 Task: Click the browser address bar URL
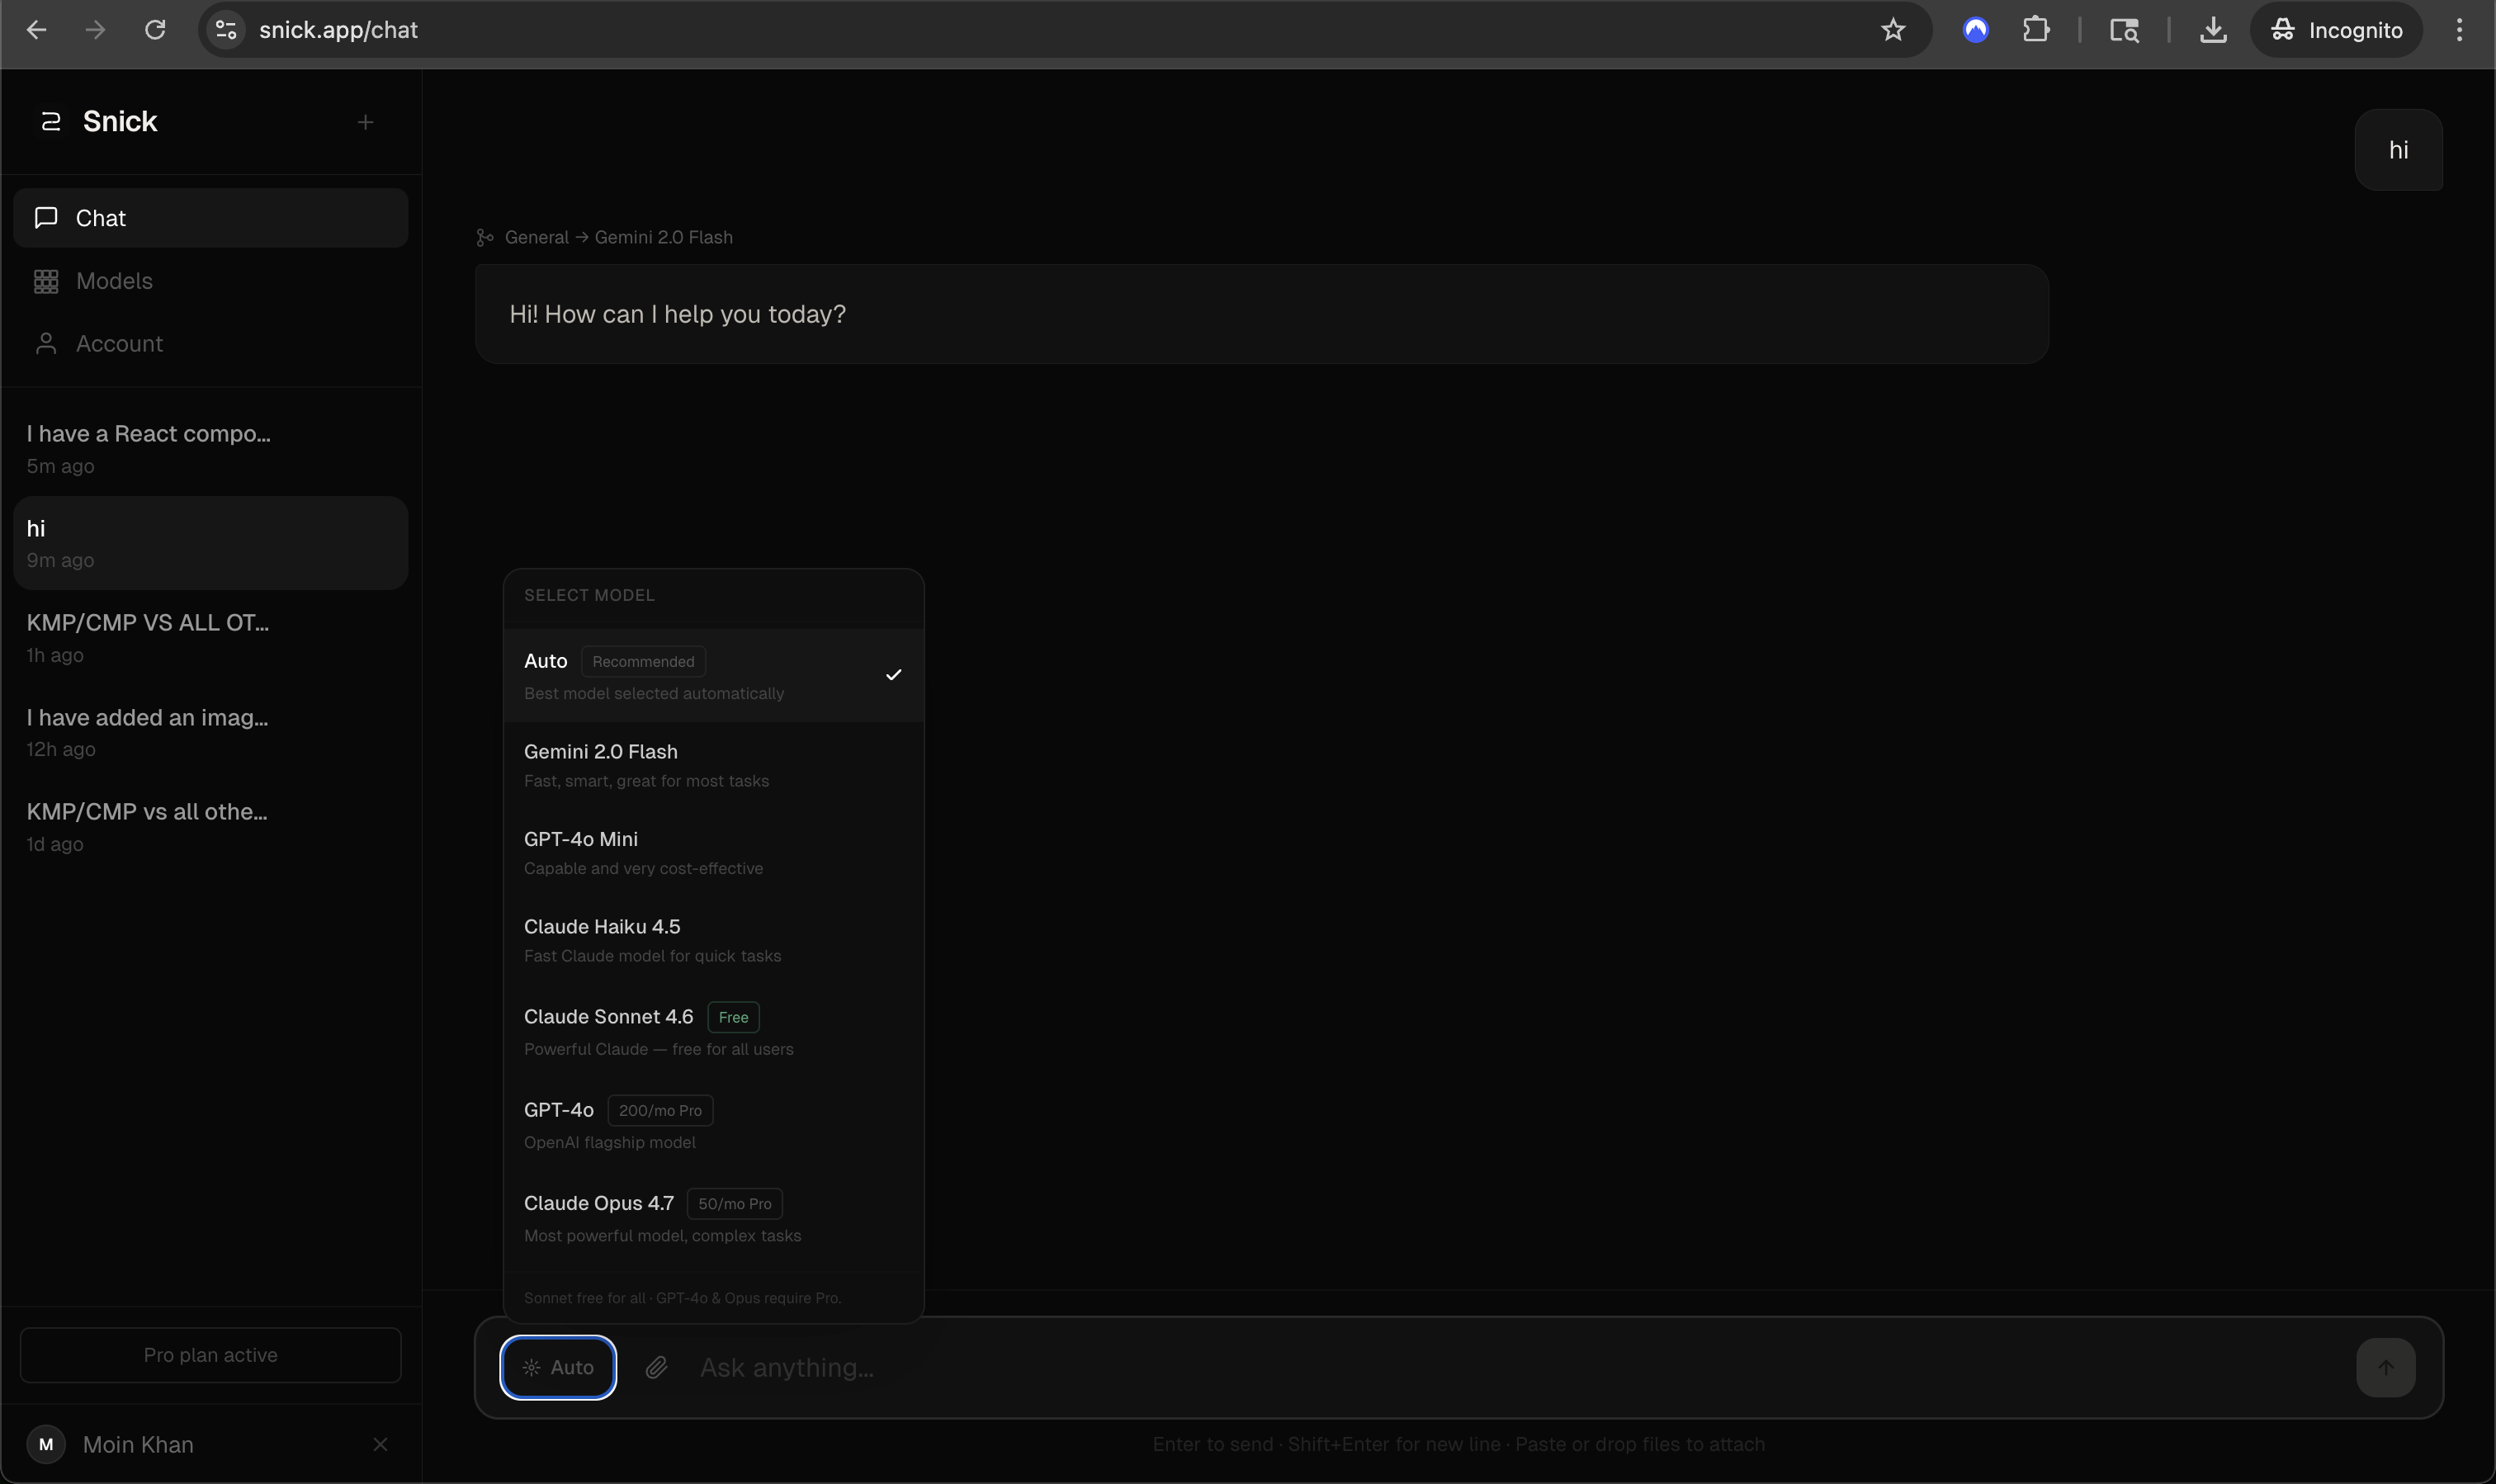339,30
